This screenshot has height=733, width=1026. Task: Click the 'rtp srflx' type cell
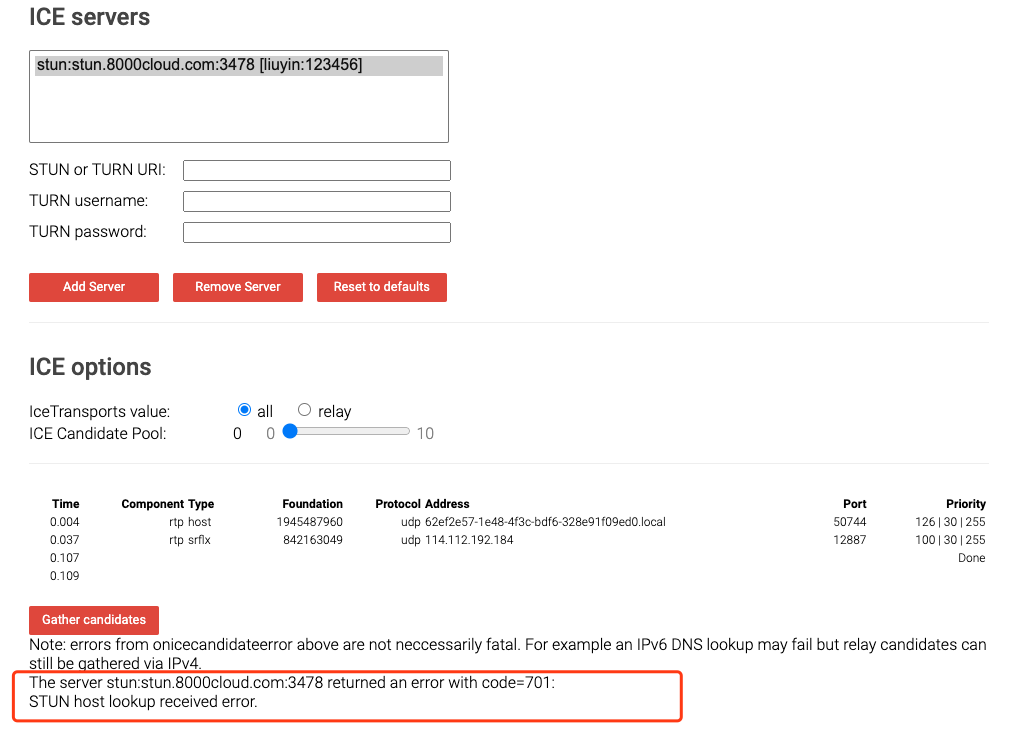coord(190,540)
